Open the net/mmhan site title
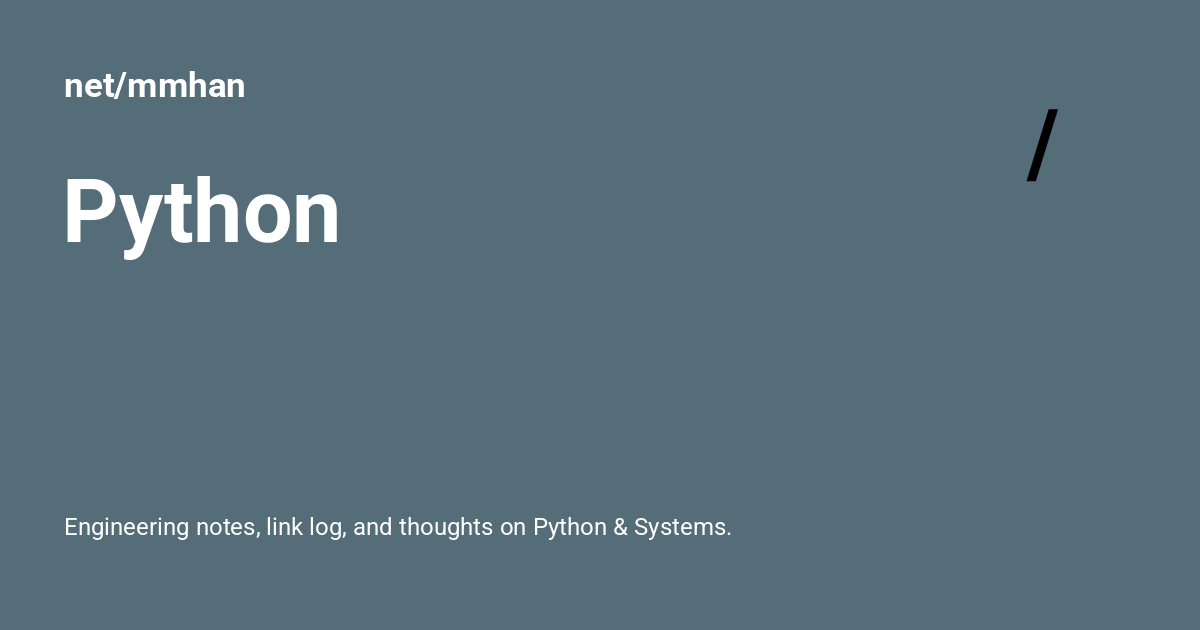 pyautogui.click(x=154, y=86)
